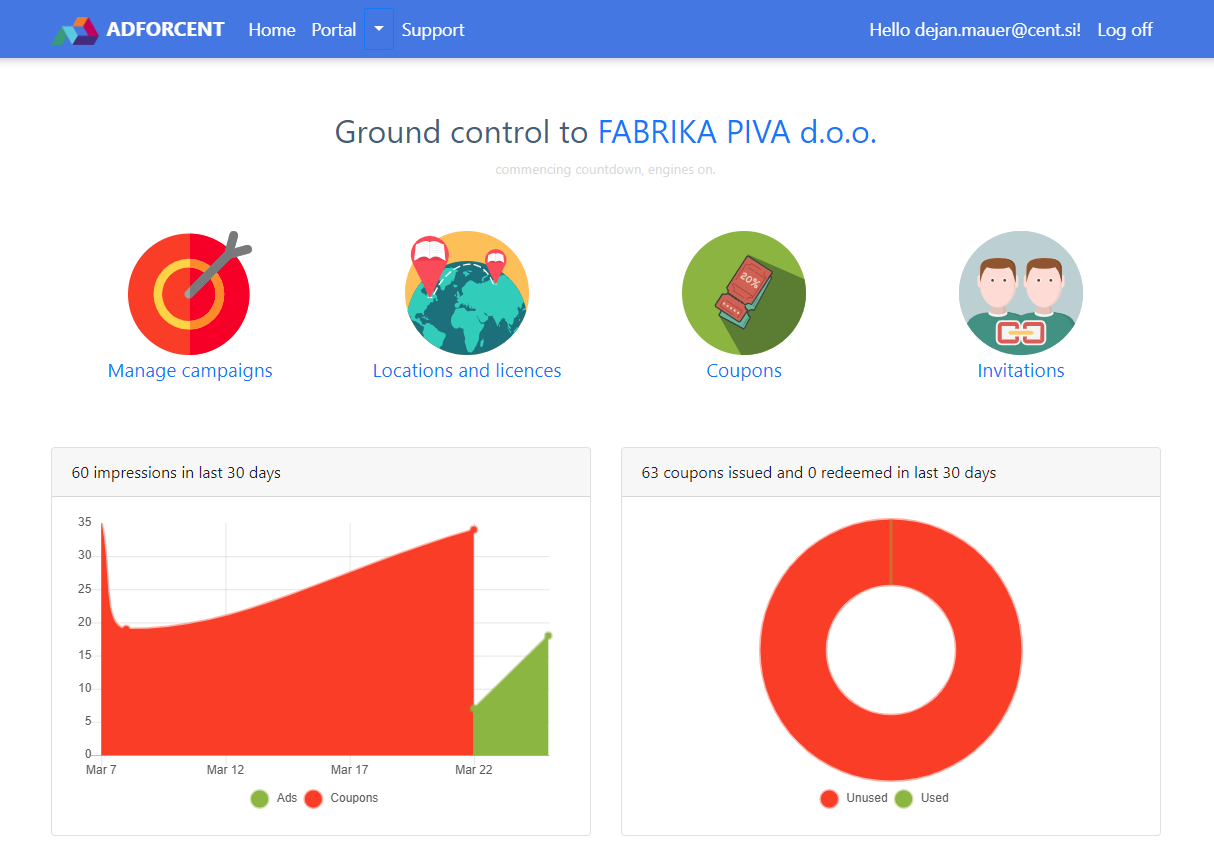Viewport: 1214px width, 867px height.
Task: Open the Portal dropdown arrow
Action: coord(379,29)
